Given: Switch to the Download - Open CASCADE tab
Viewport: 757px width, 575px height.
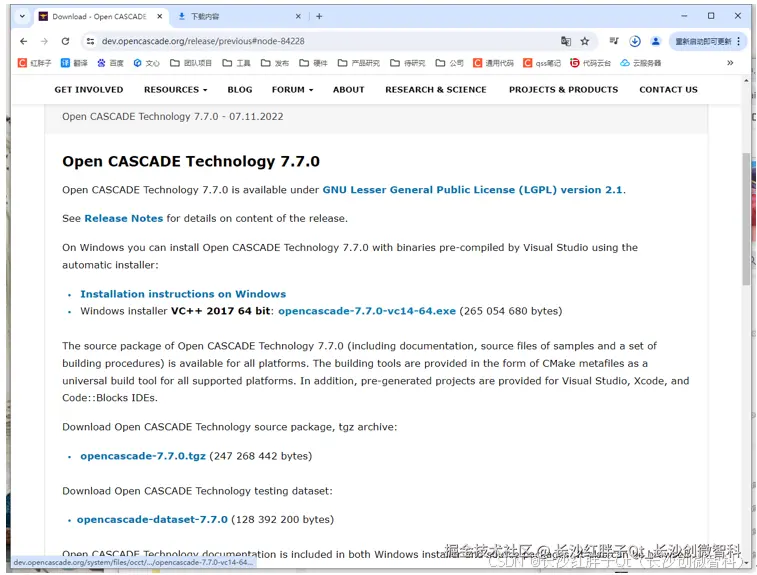Looking at the screenshot, I should tap(99, 16).
